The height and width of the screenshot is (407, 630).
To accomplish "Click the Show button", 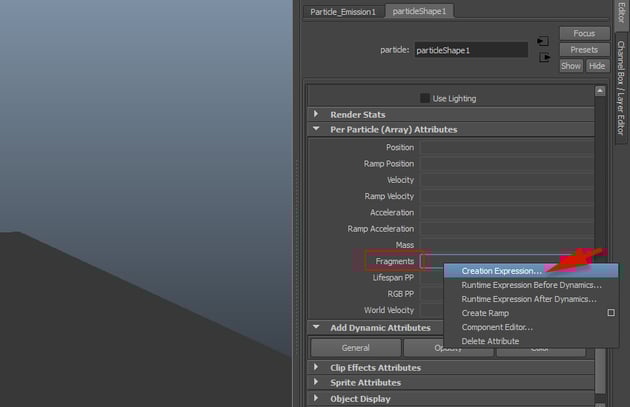I will point(571,66).
